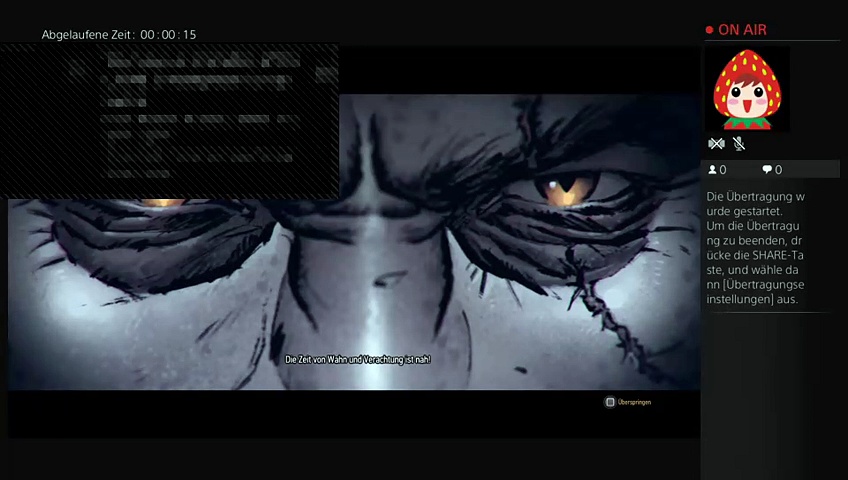Viewport: 848px width, 480px height.
Task: Click the comment count number
Action: [x=779, y=170]
